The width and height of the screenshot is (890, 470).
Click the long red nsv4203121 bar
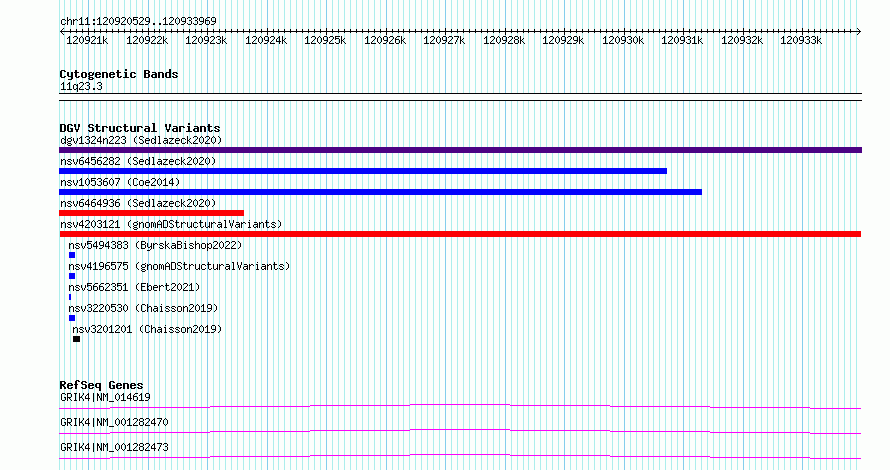point(460,234)
